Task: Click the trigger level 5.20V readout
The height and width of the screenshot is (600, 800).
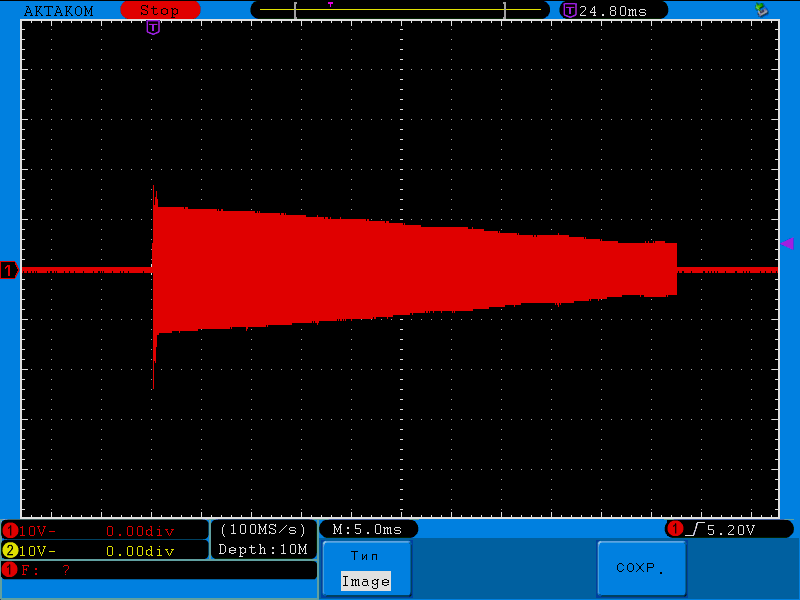Action: point(730,529)
